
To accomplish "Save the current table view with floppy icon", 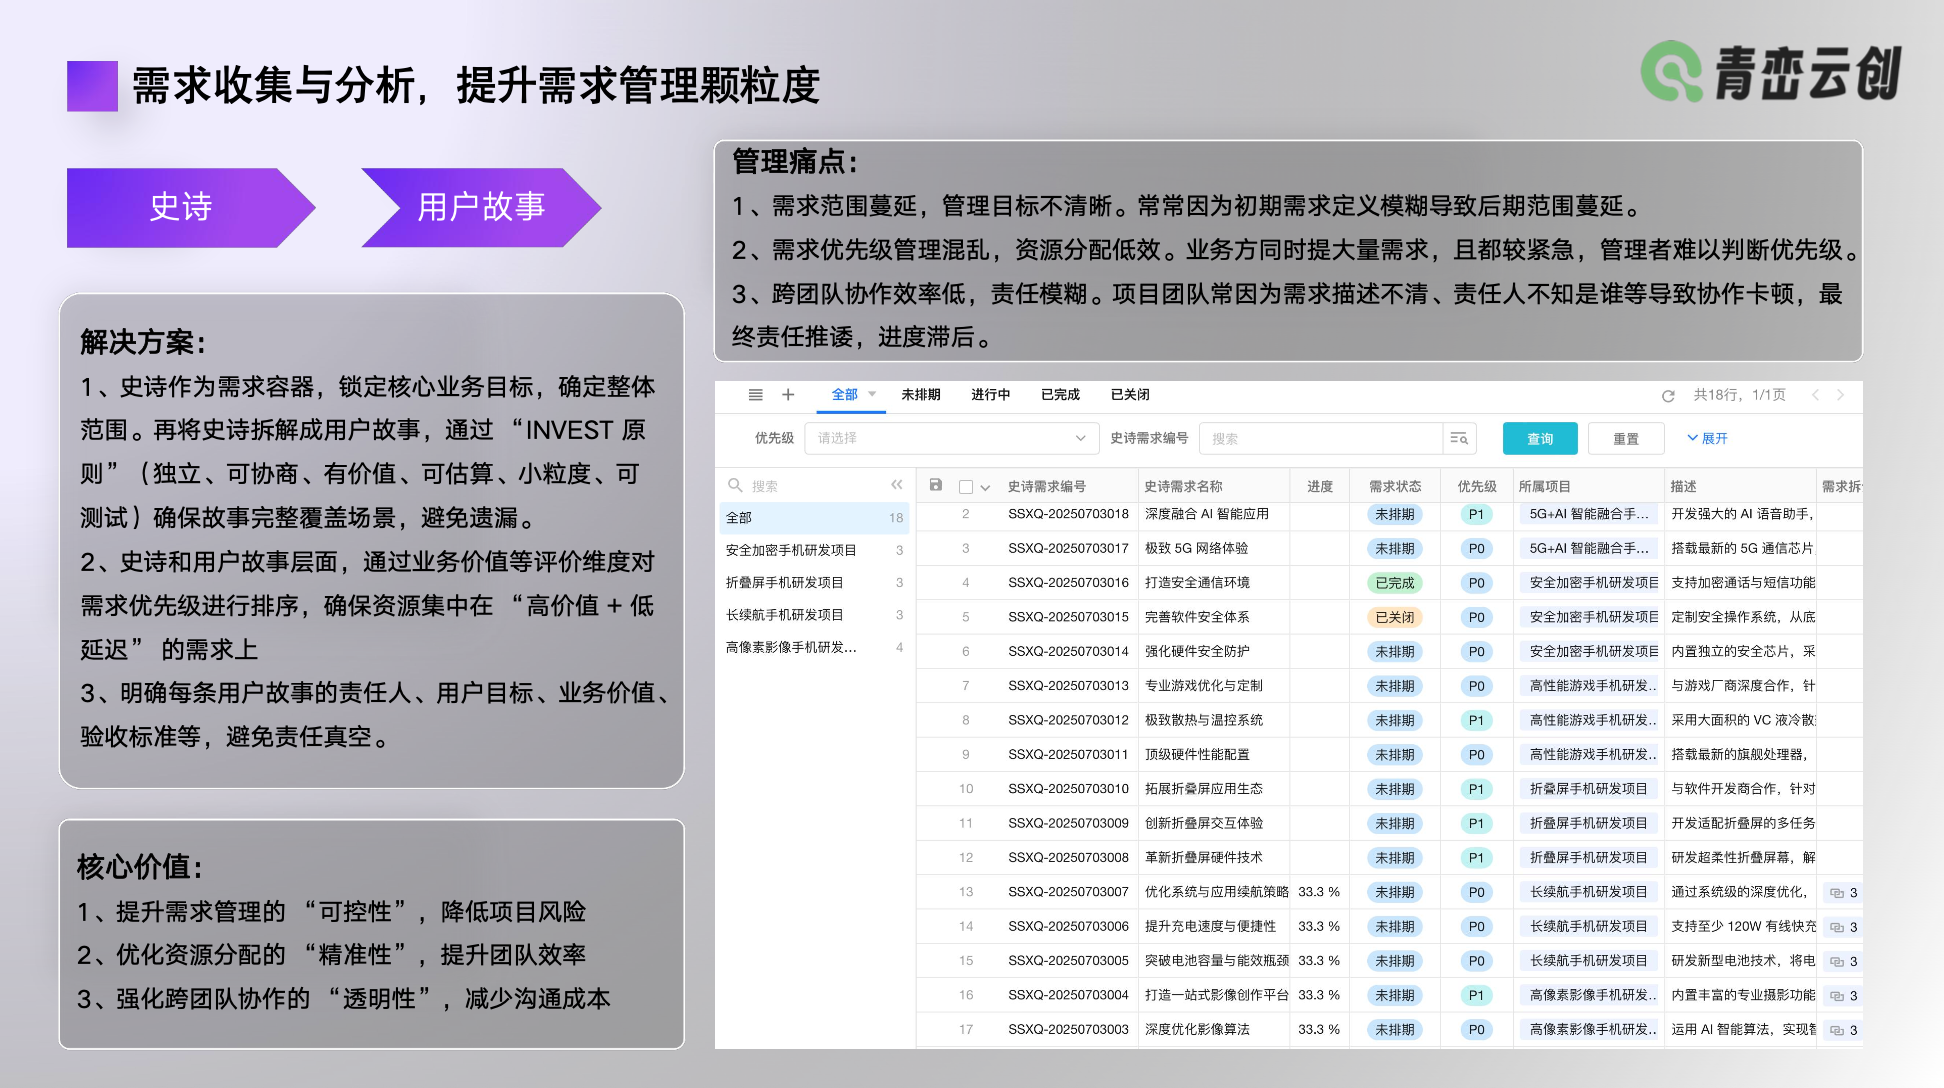I will pyautogui.click(x=935, y=485).
